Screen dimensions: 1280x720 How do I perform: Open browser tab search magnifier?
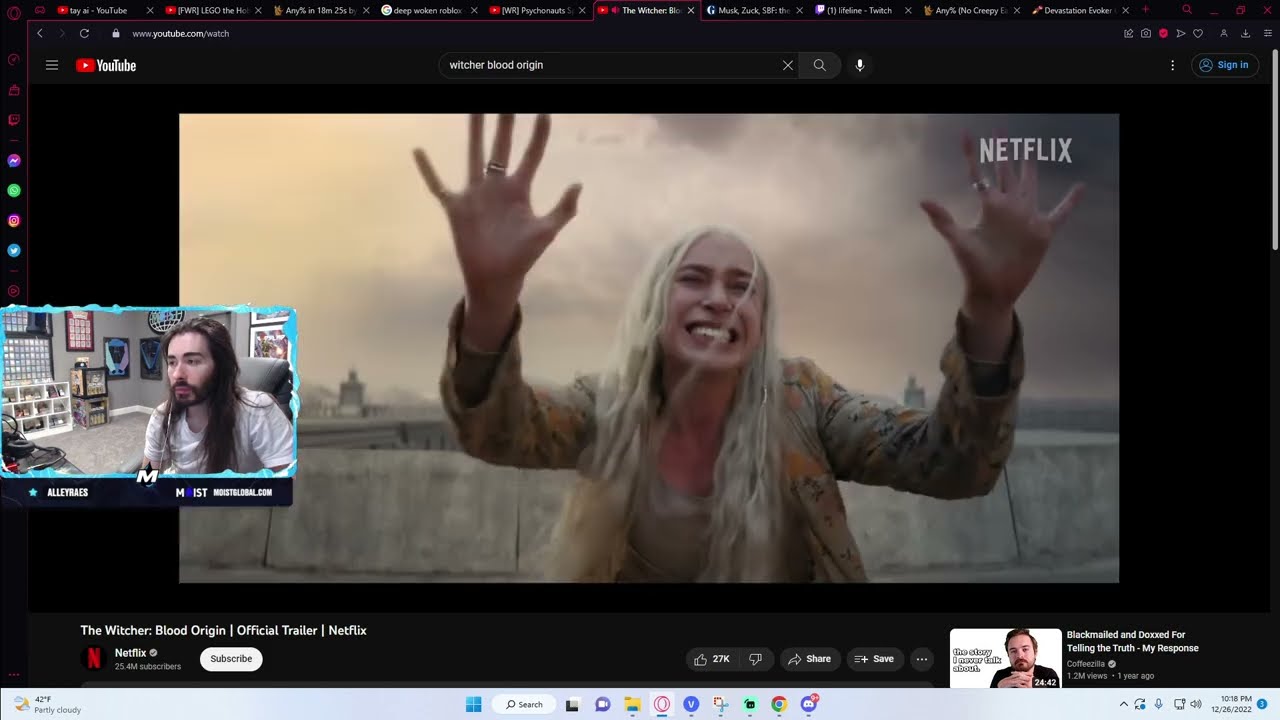(1187, 10)
